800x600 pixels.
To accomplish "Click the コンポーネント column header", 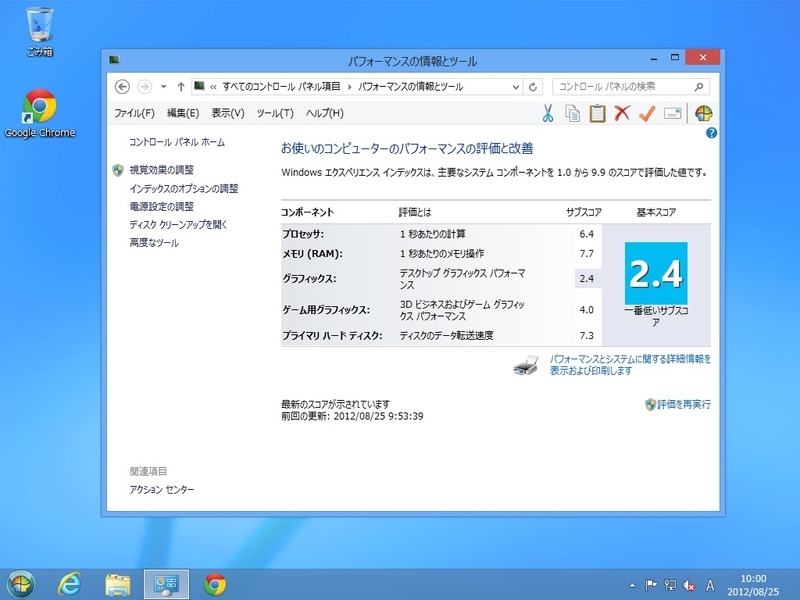I will 307,212.
